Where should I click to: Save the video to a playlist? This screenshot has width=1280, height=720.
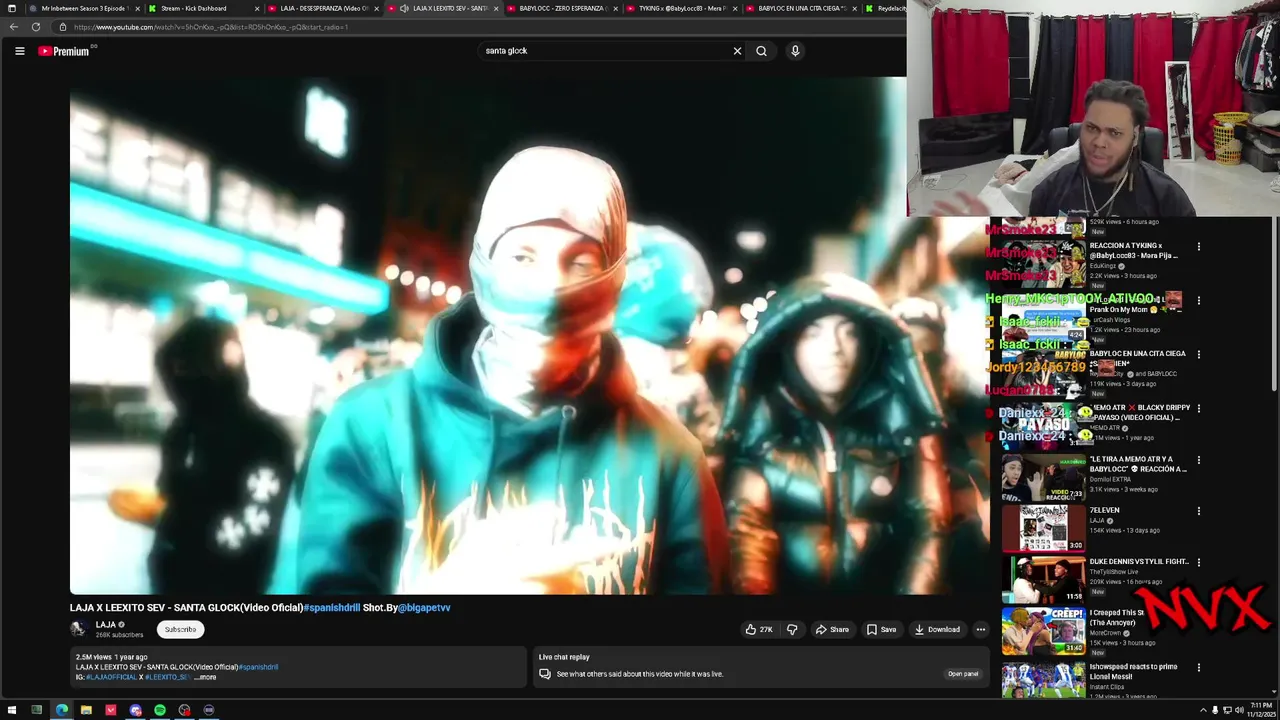(x=881, y=629)
